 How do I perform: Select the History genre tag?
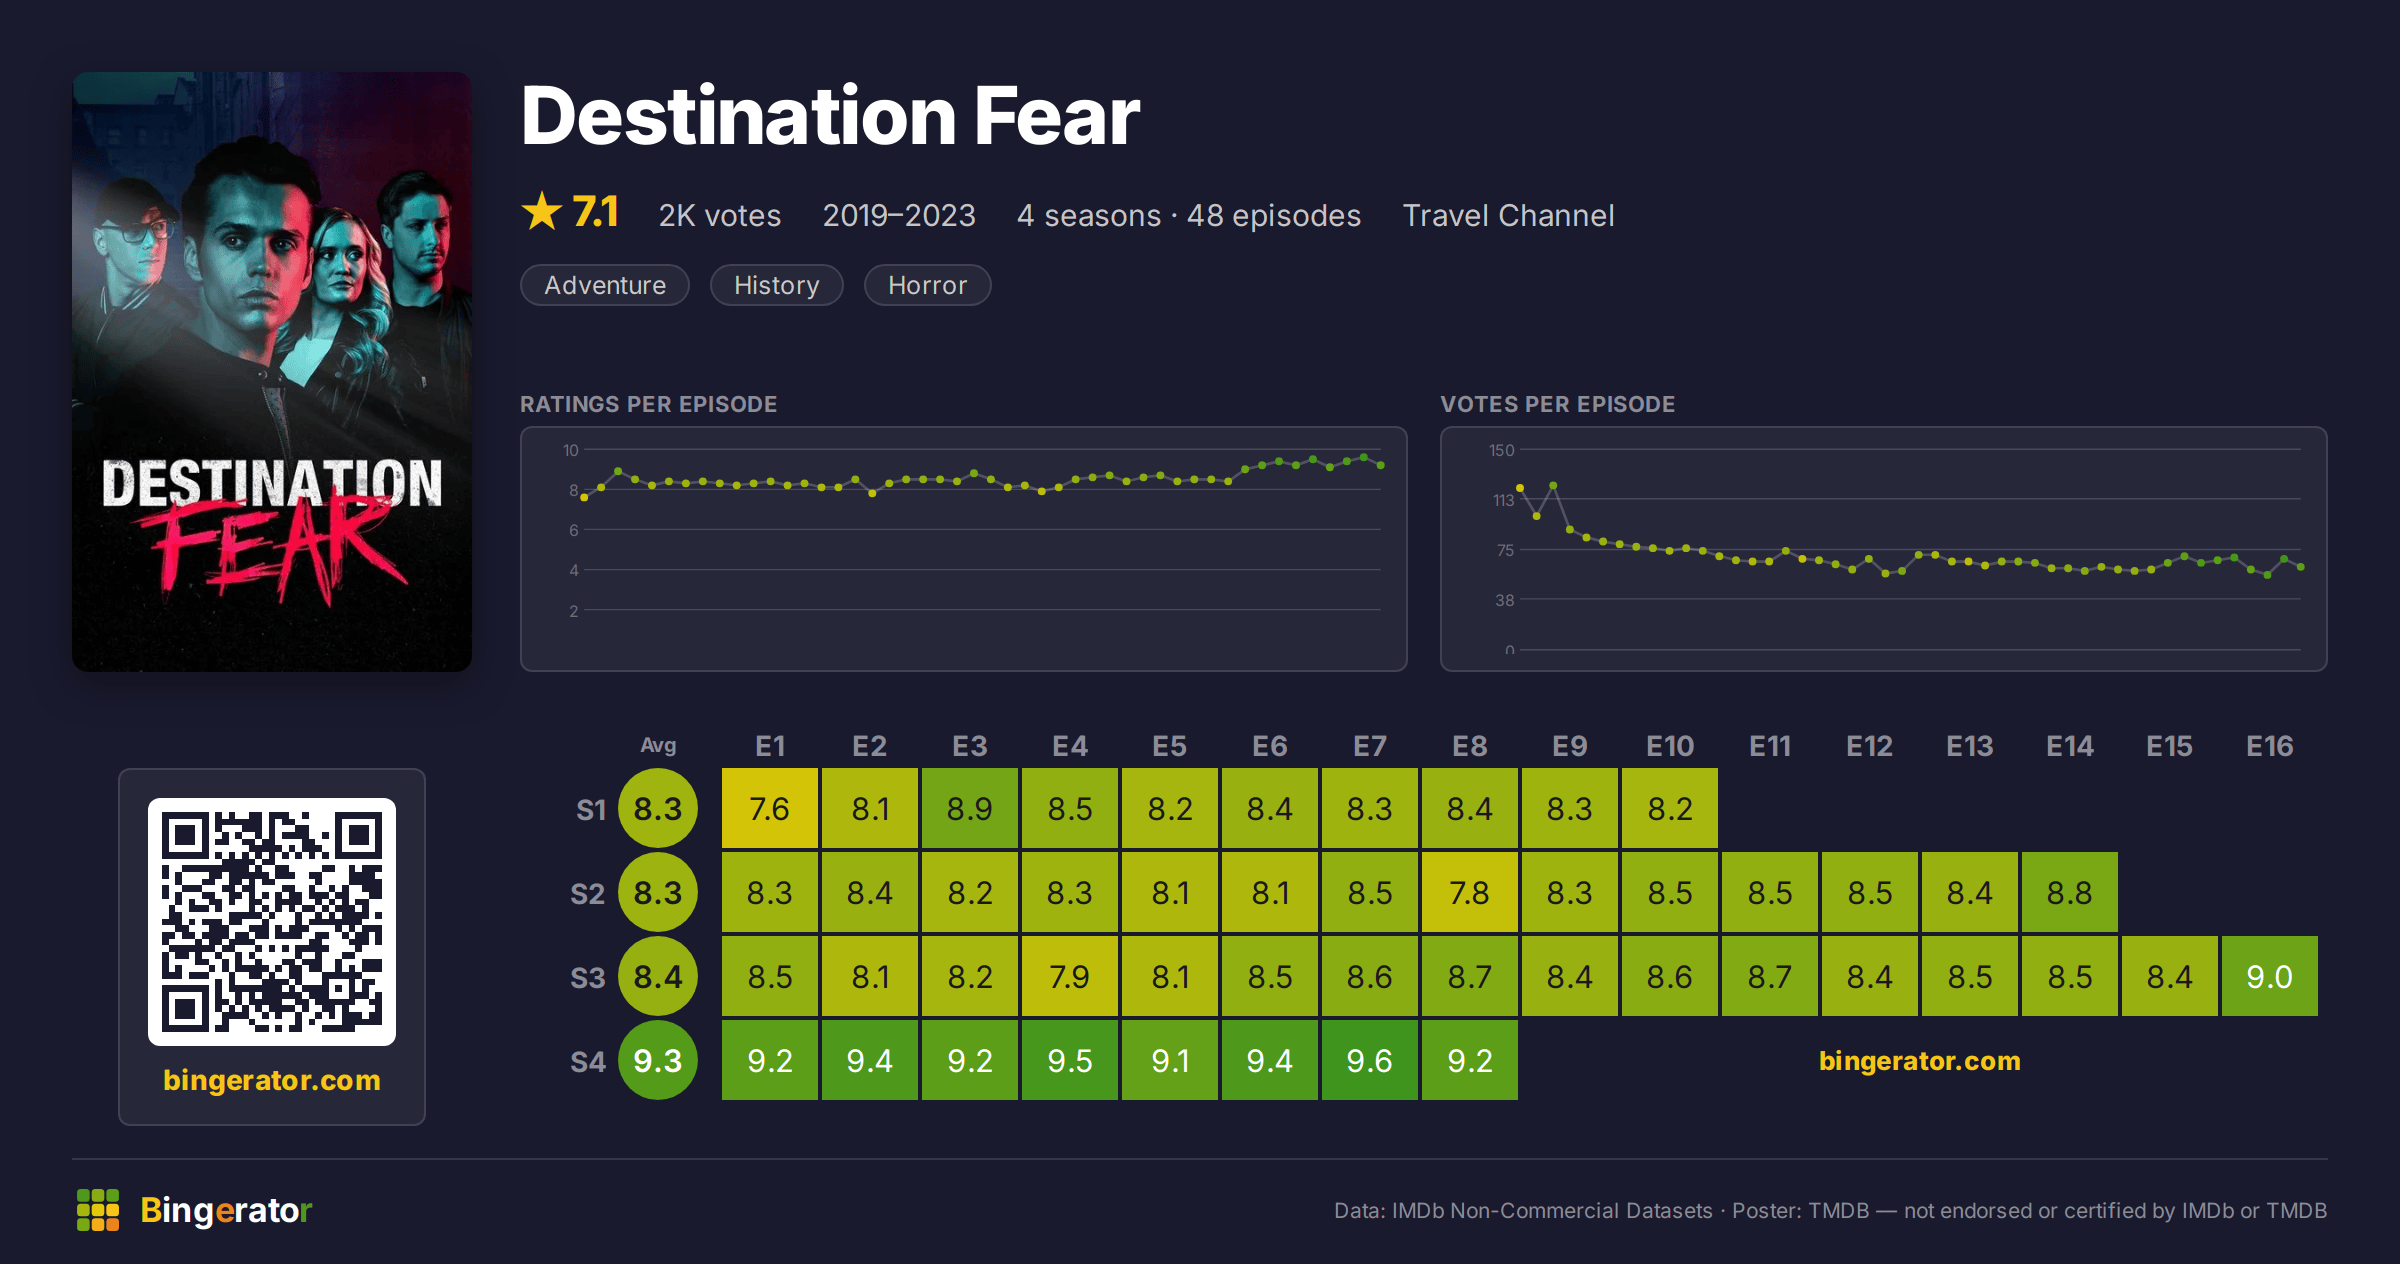click(777, 285)
